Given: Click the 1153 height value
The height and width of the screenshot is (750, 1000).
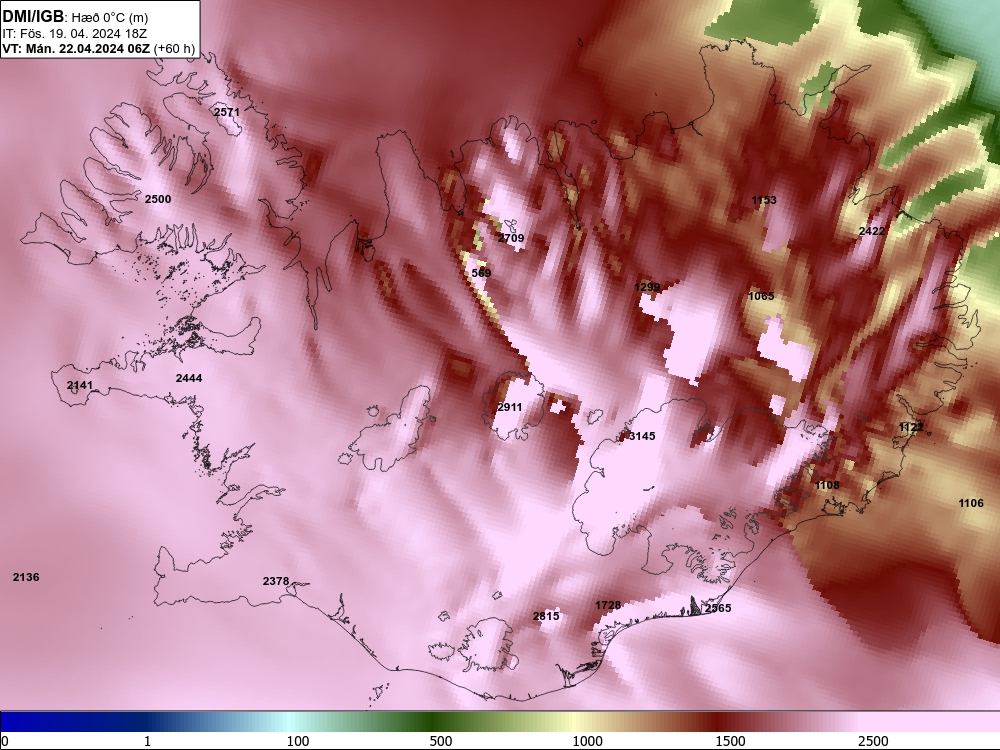Looking at the screenshot, I should [x=764, y=200].
